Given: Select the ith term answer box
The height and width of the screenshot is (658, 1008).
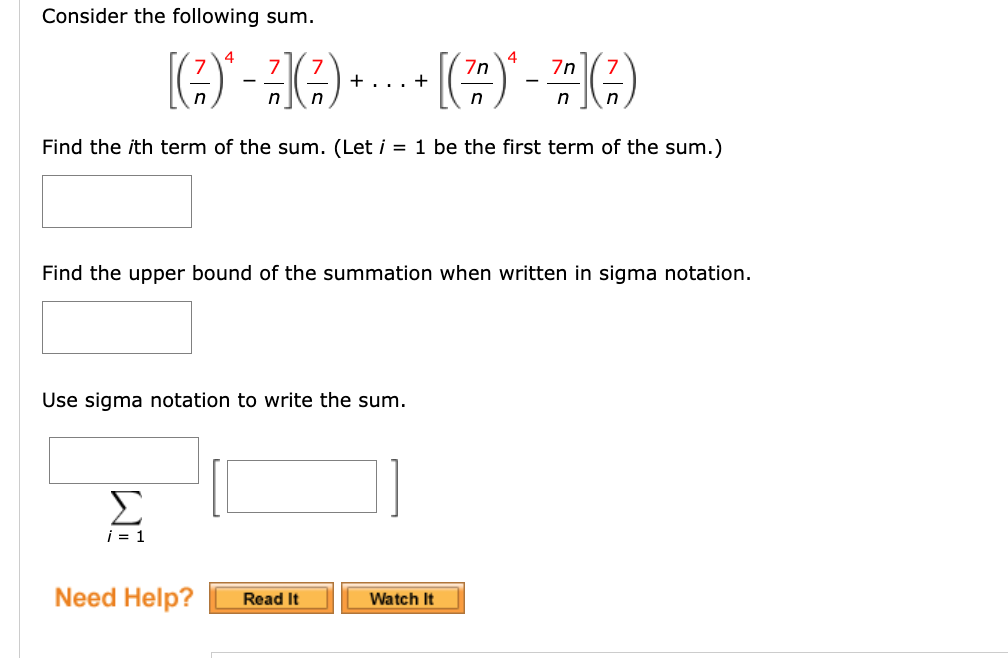Looking at the screenshot, I should [116, 201].
